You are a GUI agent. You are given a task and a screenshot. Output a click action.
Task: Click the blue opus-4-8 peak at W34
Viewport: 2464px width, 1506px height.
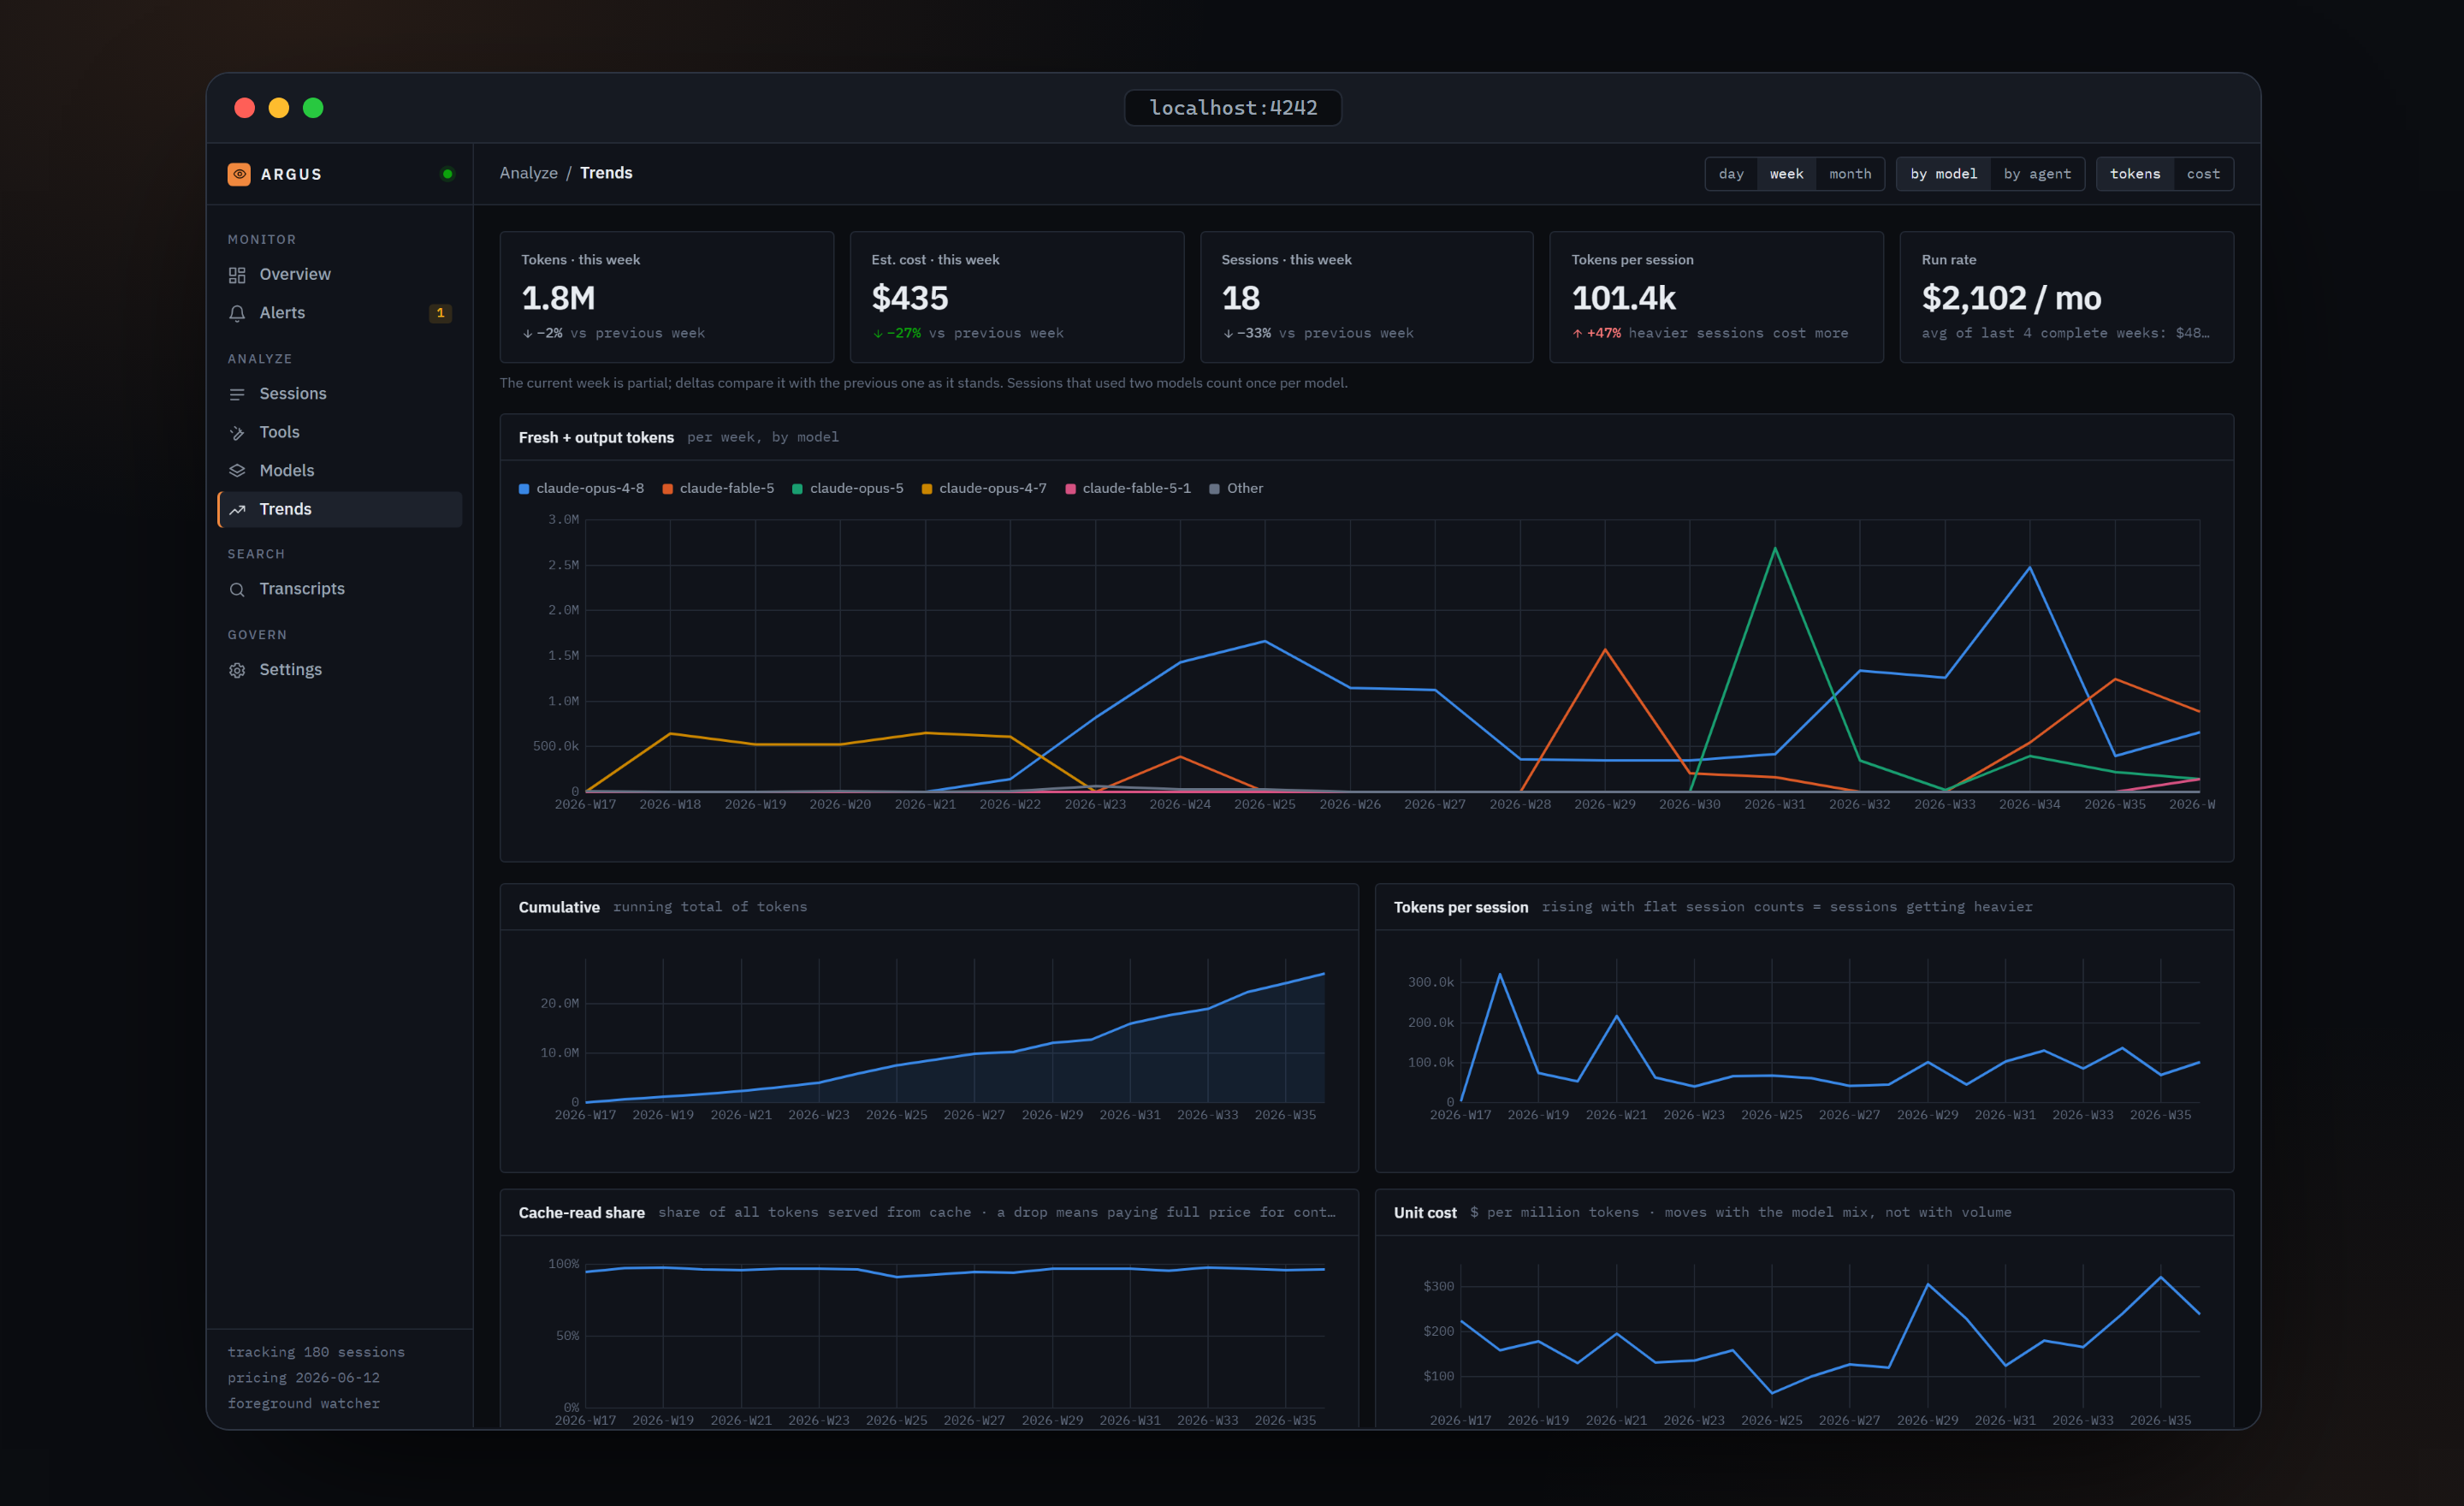pos(2029,568)
